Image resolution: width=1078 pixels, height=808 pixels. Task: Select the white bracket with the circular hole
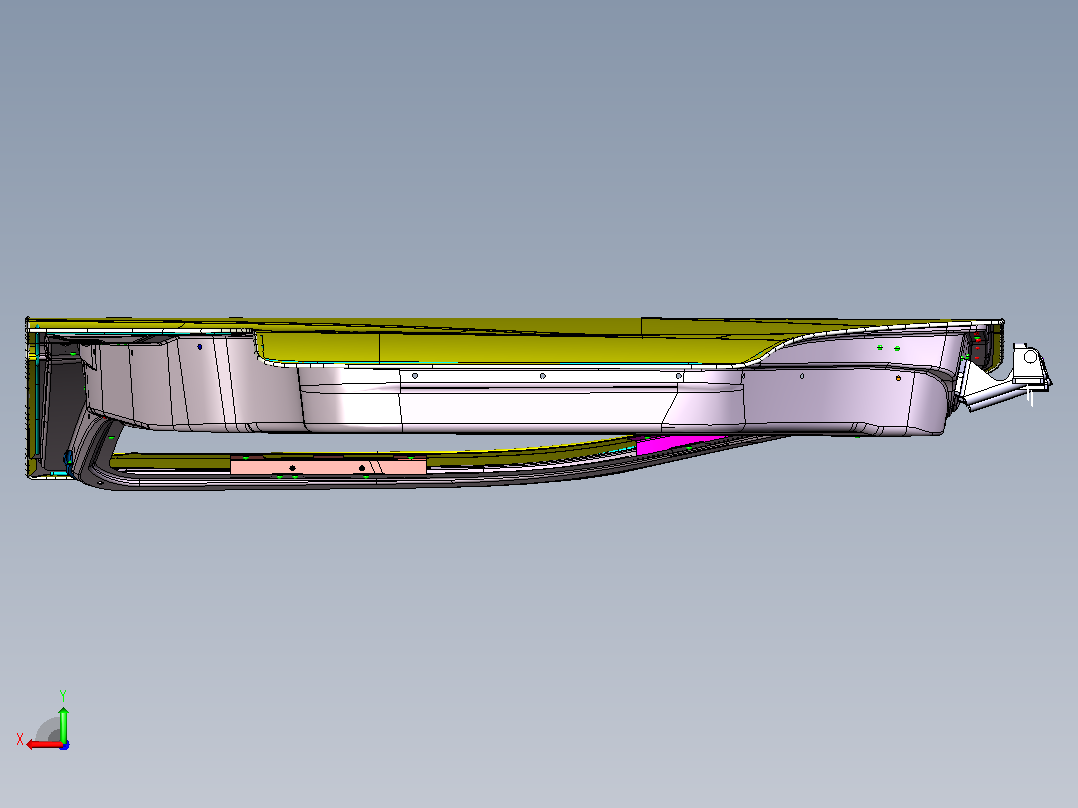1030,367
